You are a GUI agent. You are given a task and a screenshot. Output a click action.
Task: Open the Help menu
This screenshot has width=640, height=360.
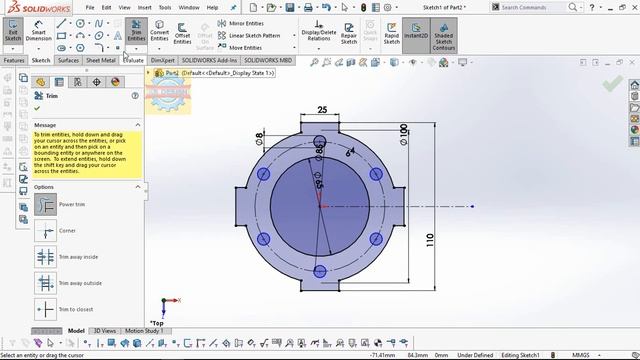pos(212,7)
